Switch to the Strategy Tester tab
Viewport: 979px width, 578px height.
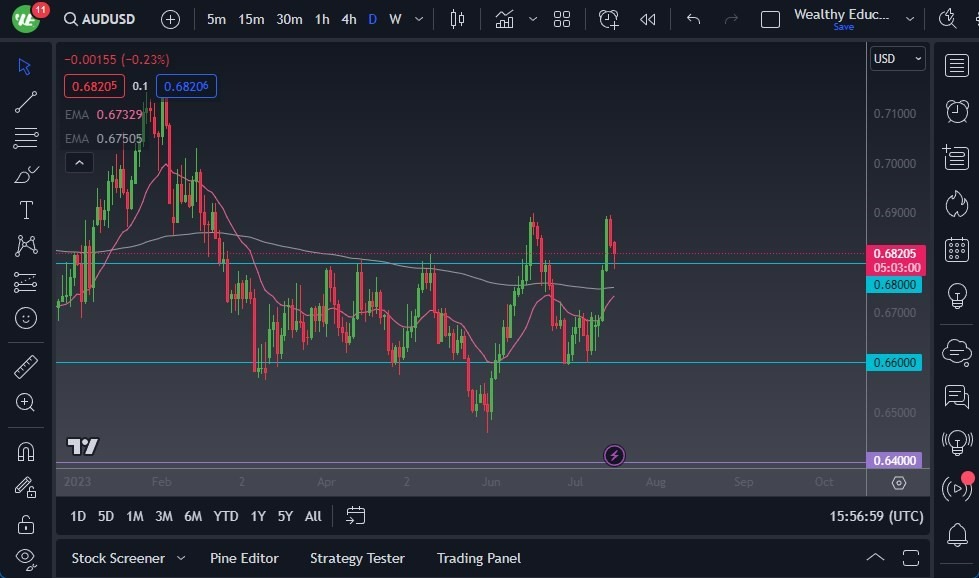357,558
